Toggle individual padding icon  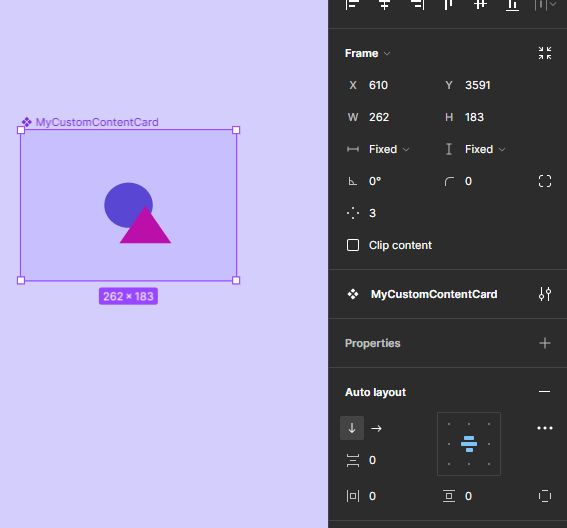pyautogui.click(x=545, y=496)
